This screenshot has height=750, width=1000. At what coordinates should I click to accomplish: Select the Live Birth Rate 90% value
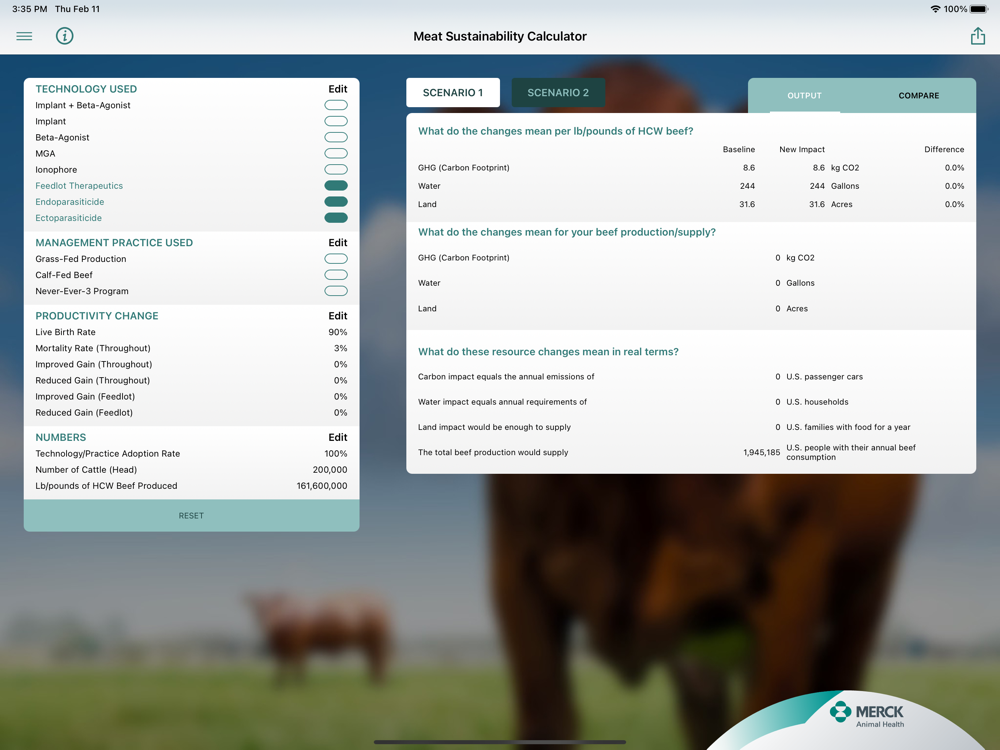point(338,332)
